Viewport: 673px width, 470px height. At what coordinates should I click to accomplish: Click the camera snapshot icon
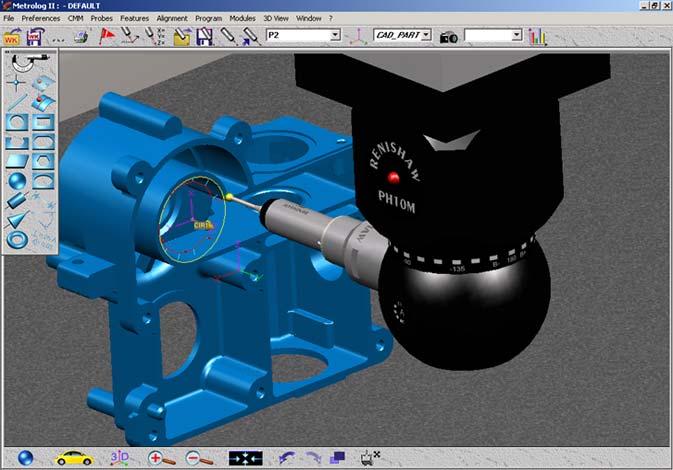pyautogui.click(x=449, y=37)
